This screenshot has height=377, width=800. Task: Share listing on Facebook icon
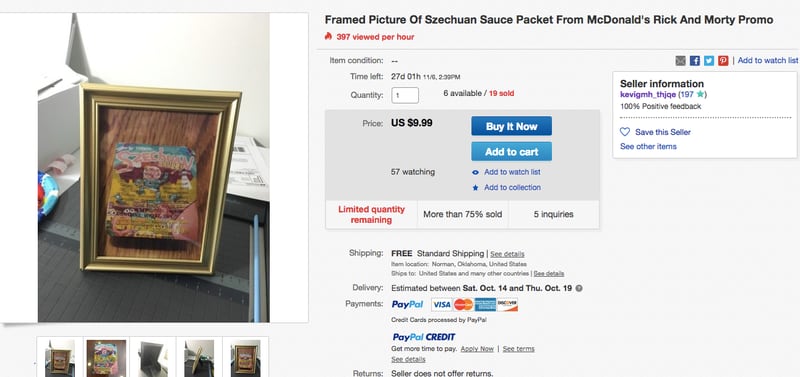[x=694, y=61]
